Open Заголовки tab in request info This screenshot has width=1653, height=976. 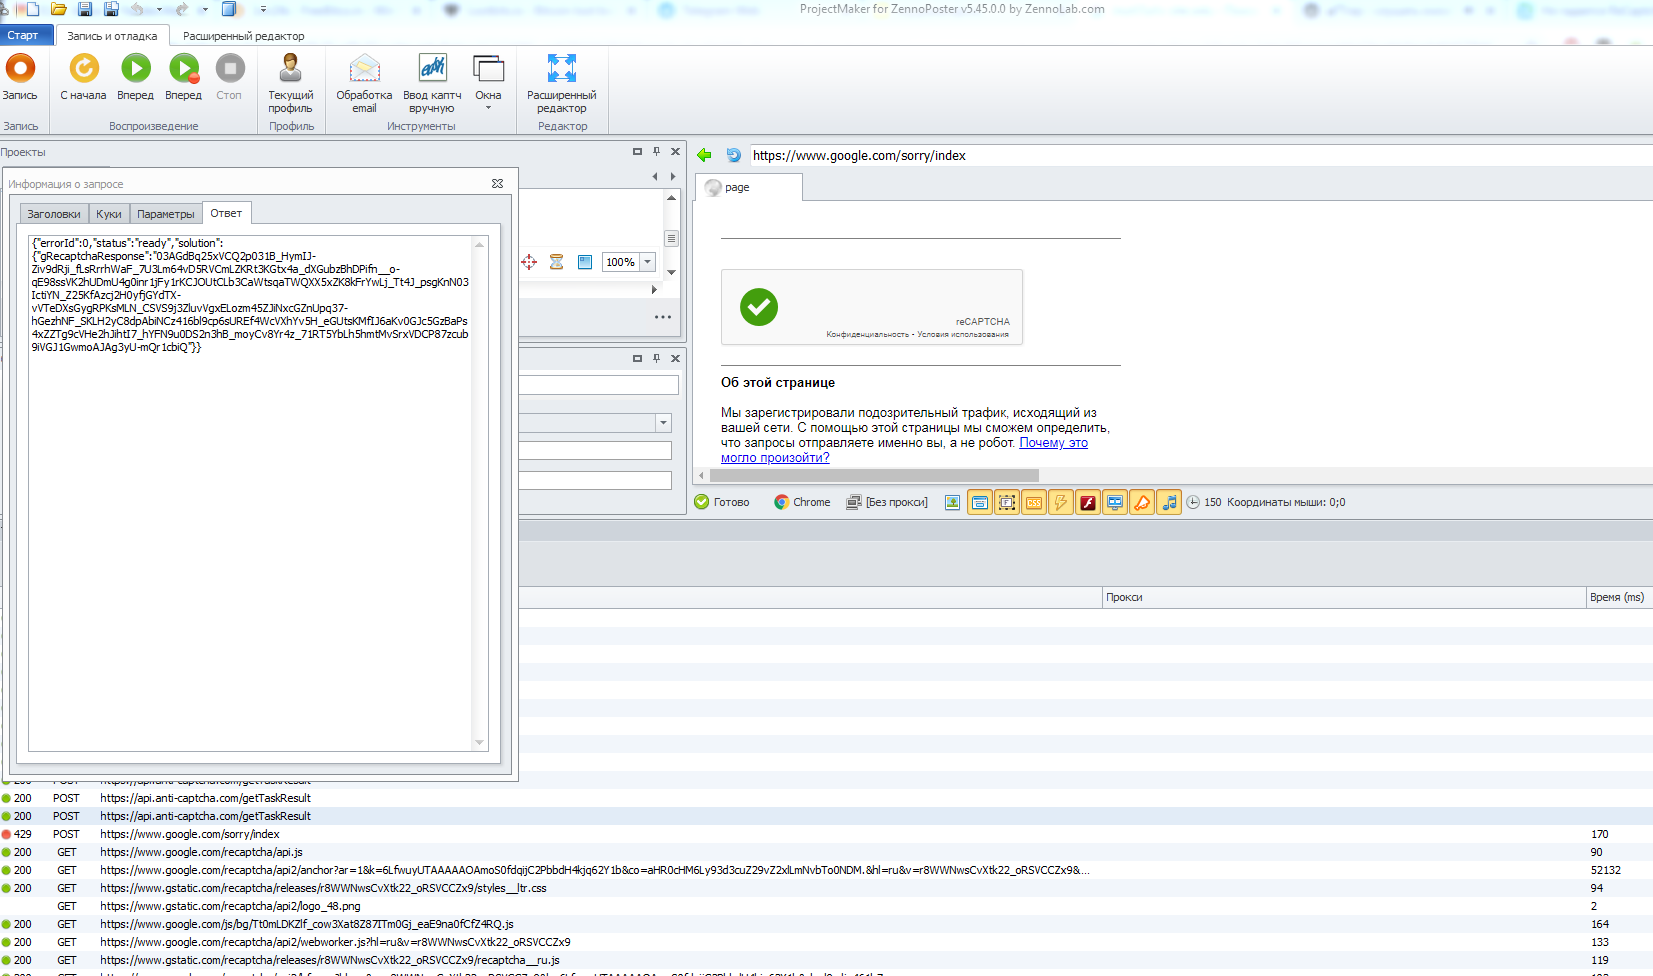pos(54,214)
